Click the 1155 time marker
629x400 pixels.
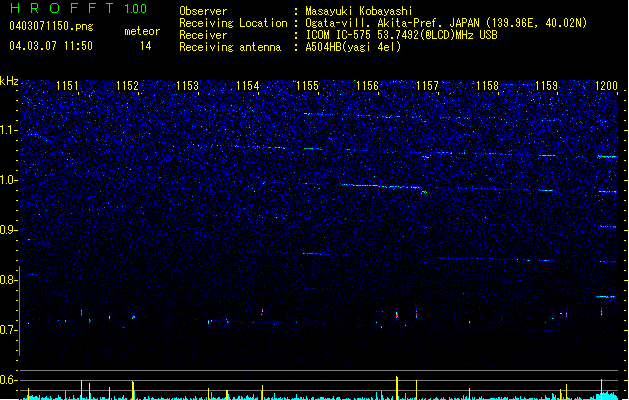click(x=307, y=86)
